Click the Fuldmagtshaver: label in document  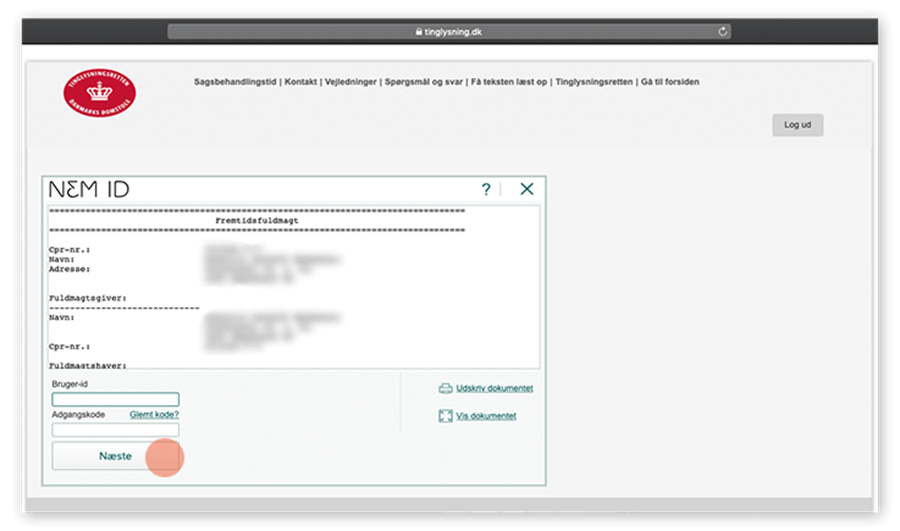tap(88, 365)
